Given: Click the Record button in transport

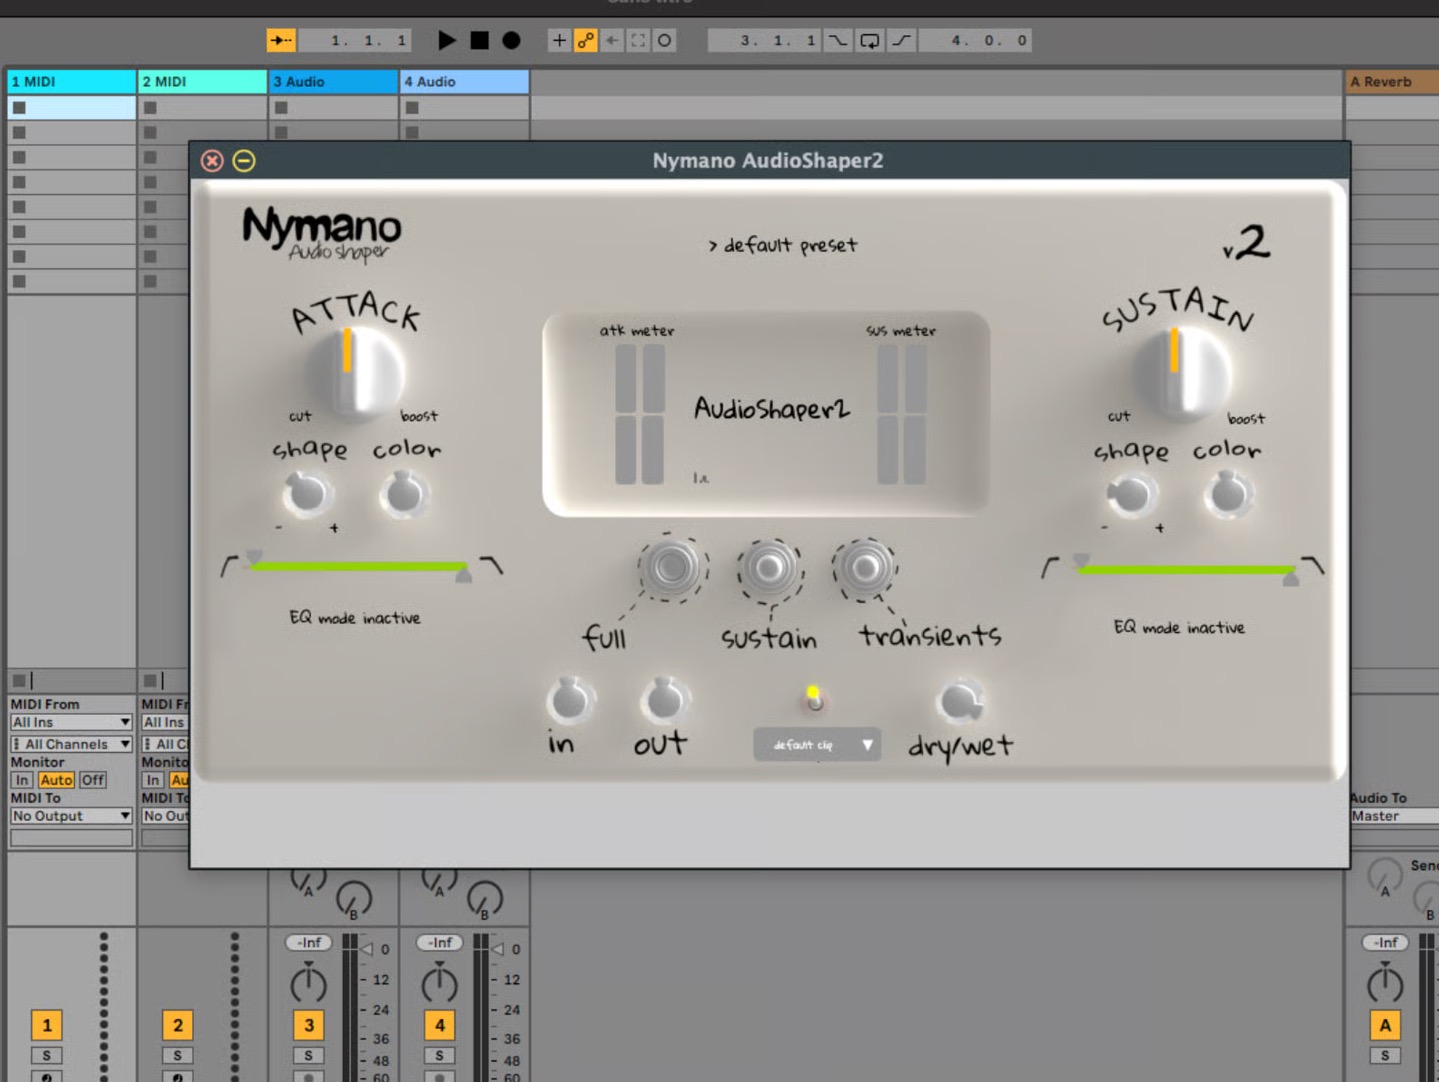Looking at the screenshot, I should (x=511, y=40).
